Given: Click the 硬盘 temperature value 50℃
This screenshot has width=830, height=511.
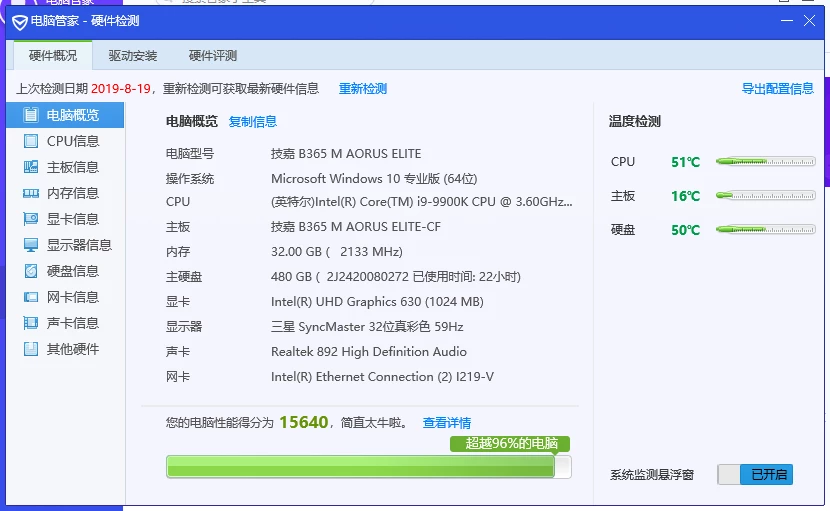Looking at the screenshot, I should pos(685,230).
